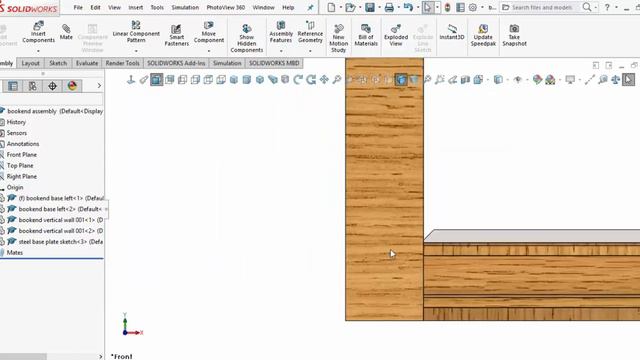The height and width of the screenshot is (360, 640).
Task: Open the Save button dropdown arrow
Action: (x=379, y=7)
